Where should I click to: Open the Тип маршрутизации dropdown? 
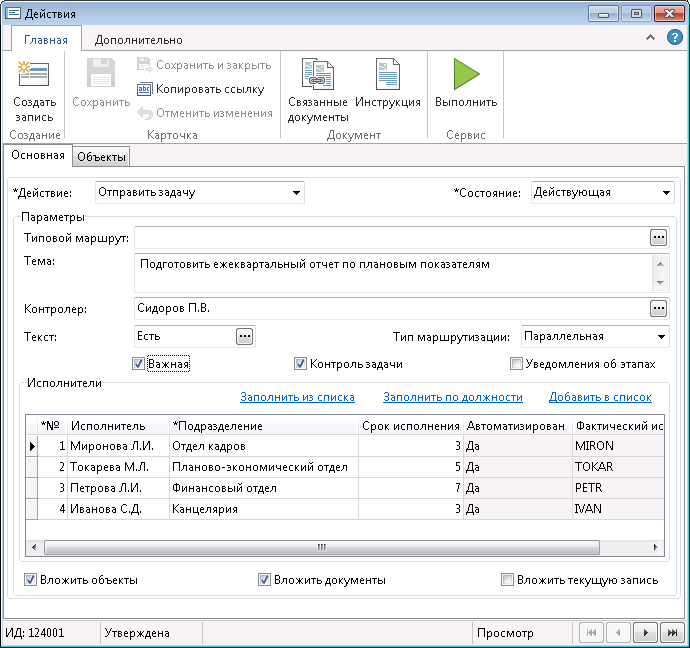tap(661, 337)
